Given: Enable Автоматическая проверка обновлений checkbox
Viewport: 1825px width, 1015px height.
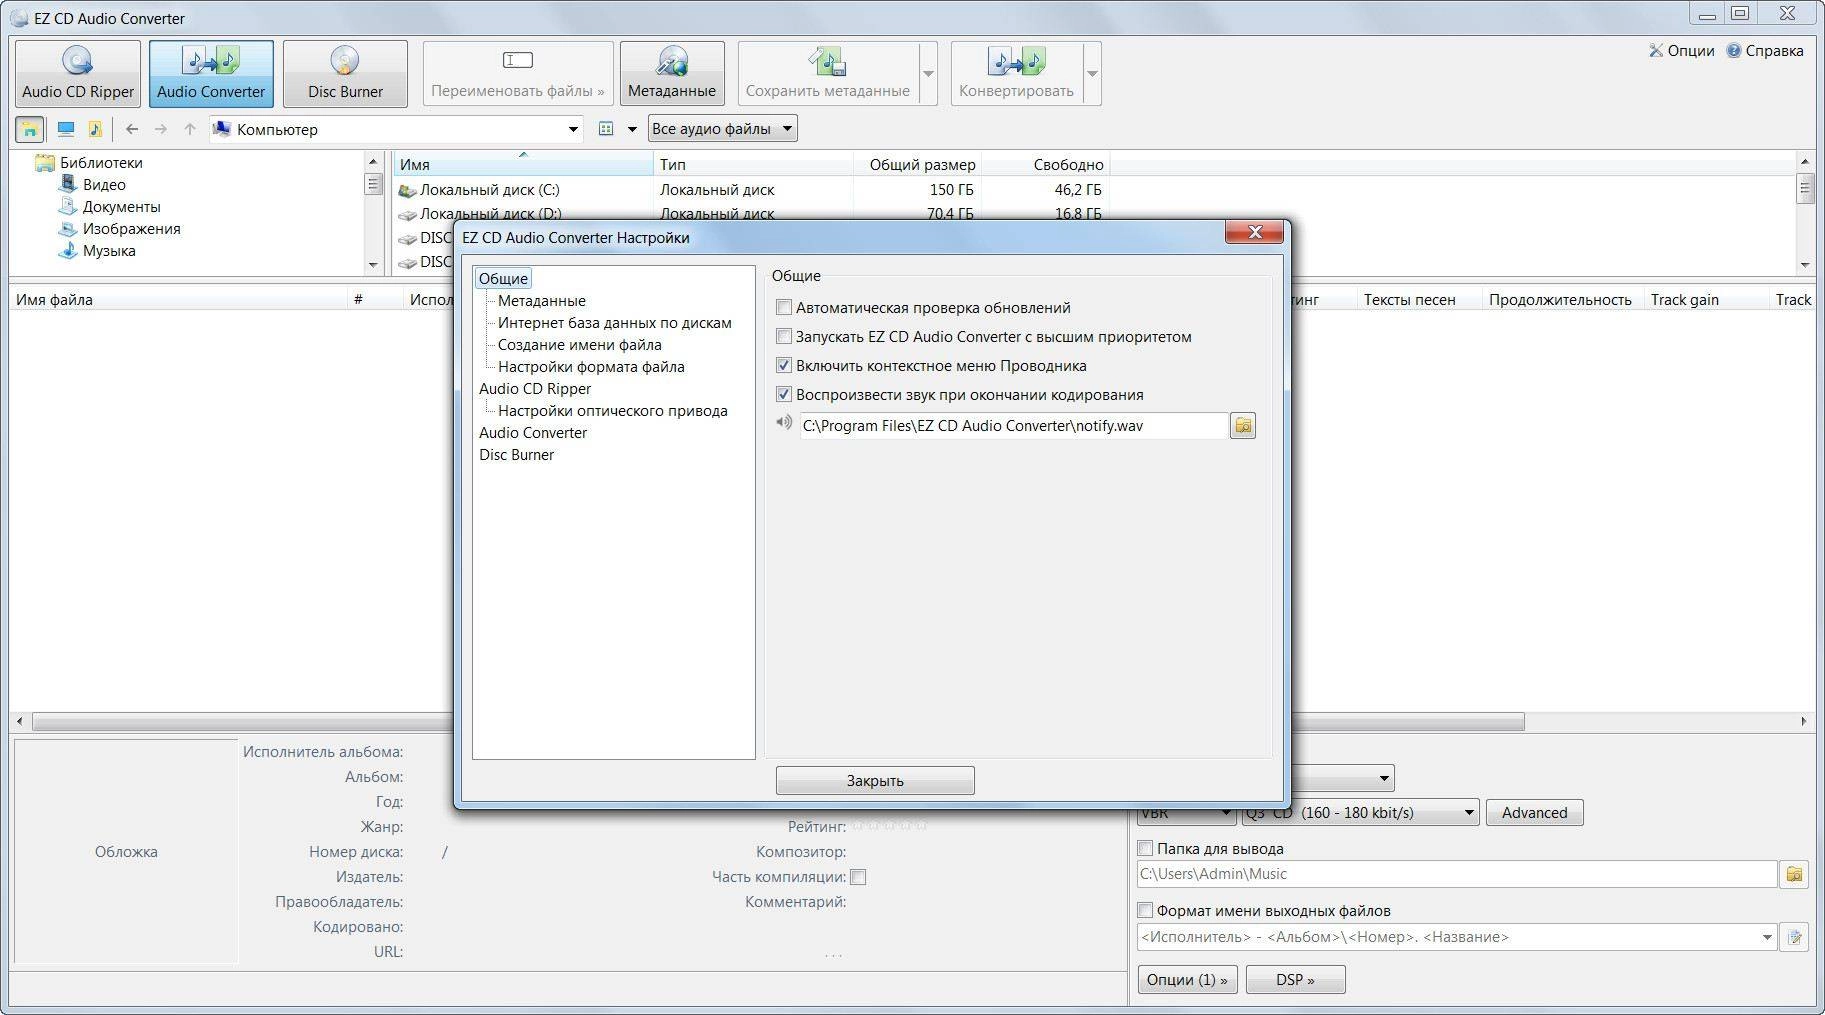Looking at the screenshot, I should coord(784,308).
